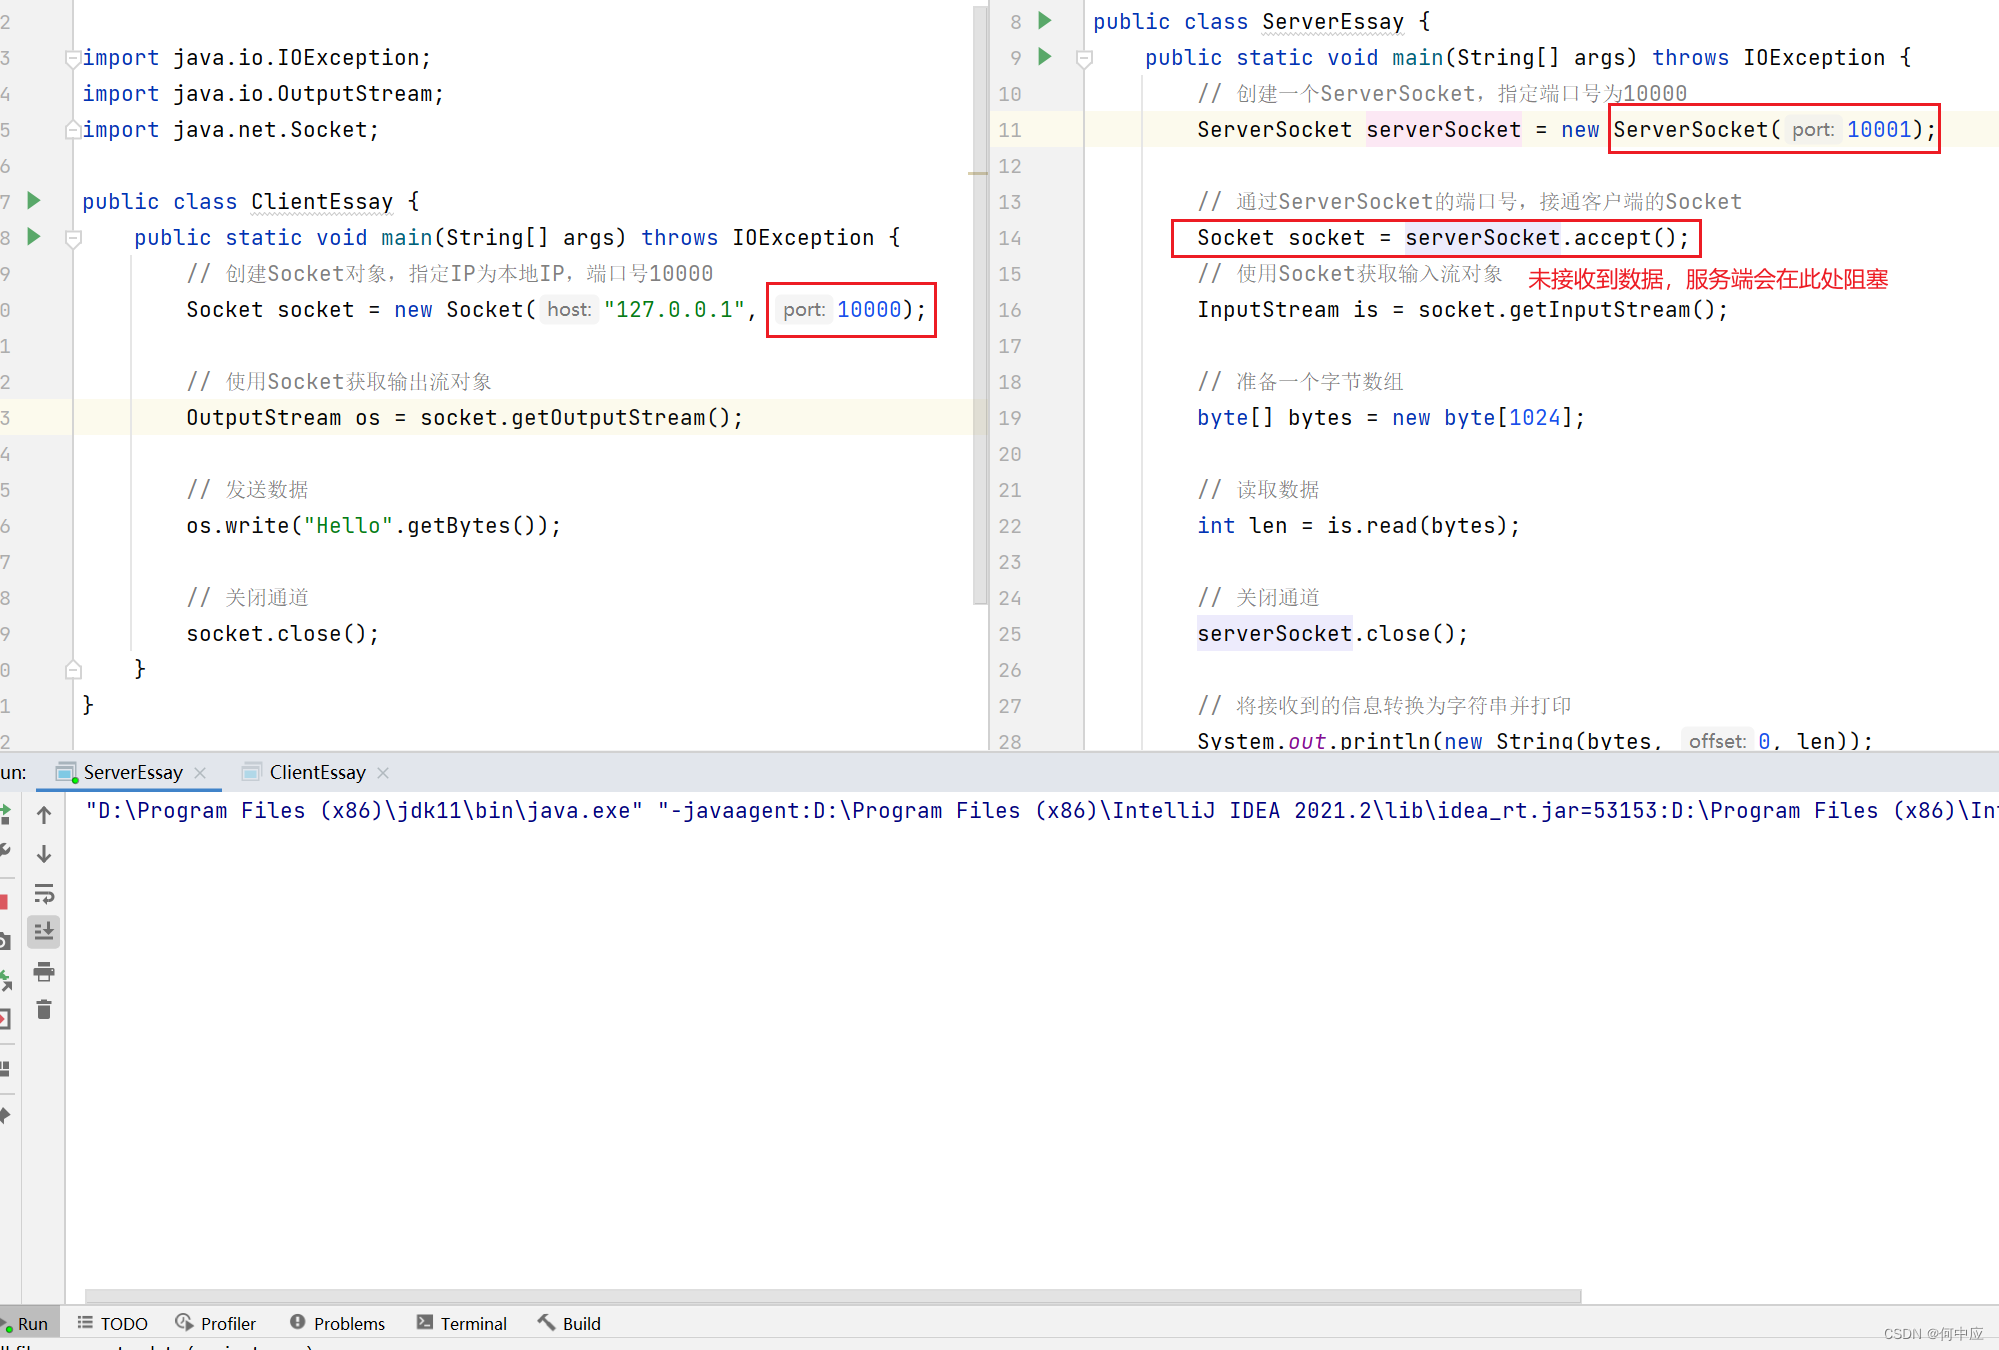
Task: Clear console with the trash icon
Action: click(x=44, y=1010)
